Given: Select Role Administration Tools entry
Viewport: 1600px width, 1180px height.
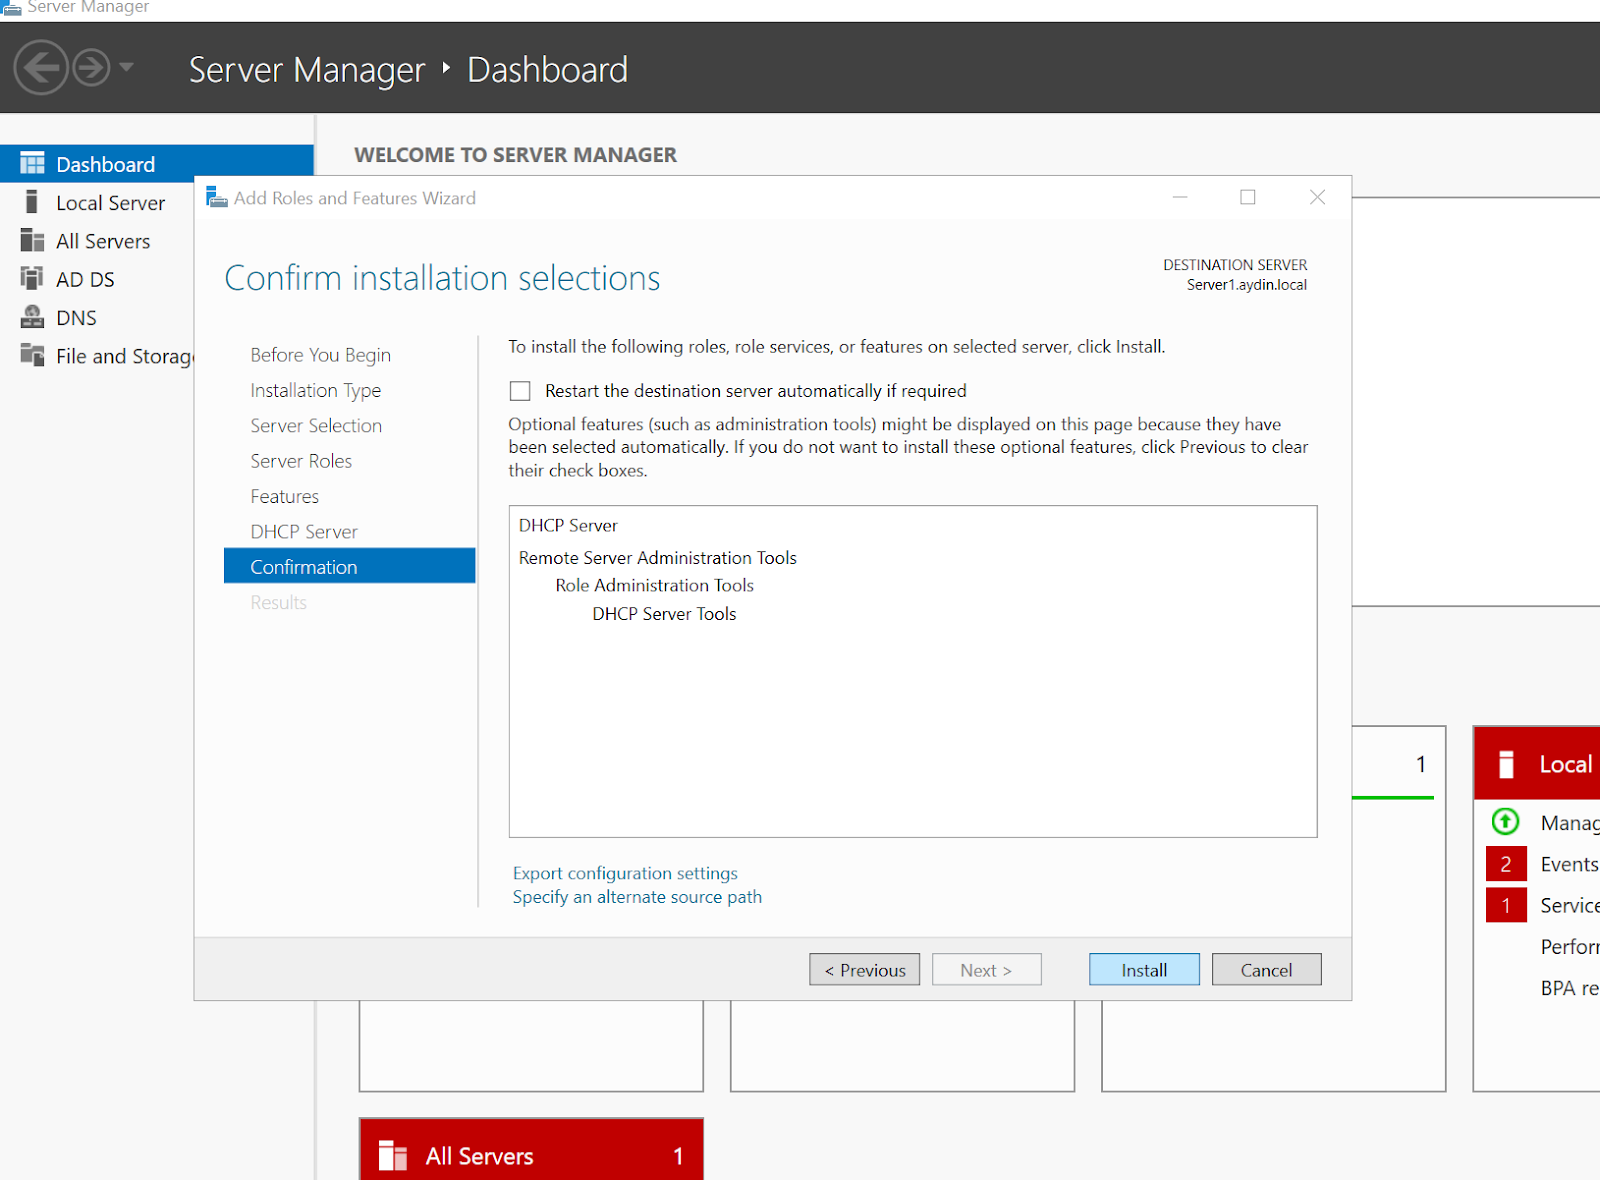Looking at the screenshot, I should tap(654, 585).
